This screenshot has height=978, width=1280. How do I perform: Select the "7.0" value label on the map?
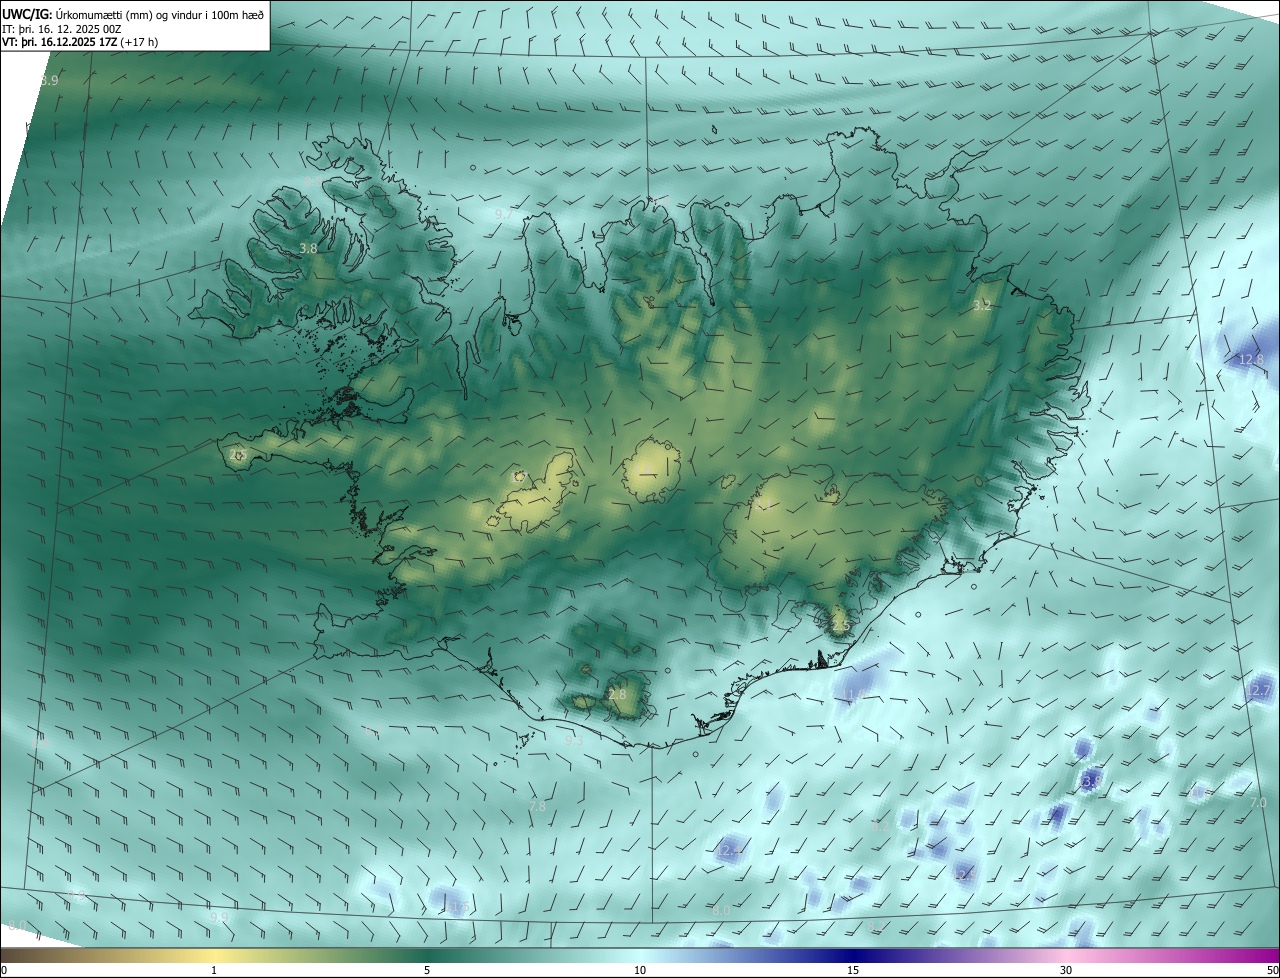[1258, 803]
